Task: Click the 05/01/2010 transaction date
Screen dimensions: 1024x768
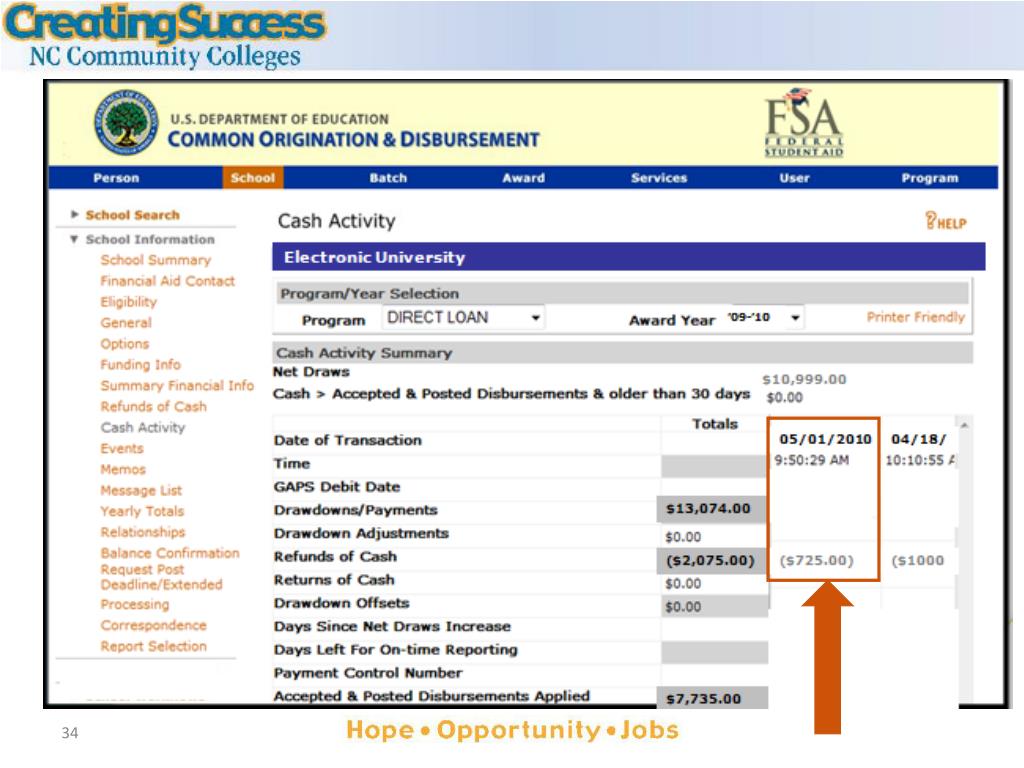Action: (825, 439)
